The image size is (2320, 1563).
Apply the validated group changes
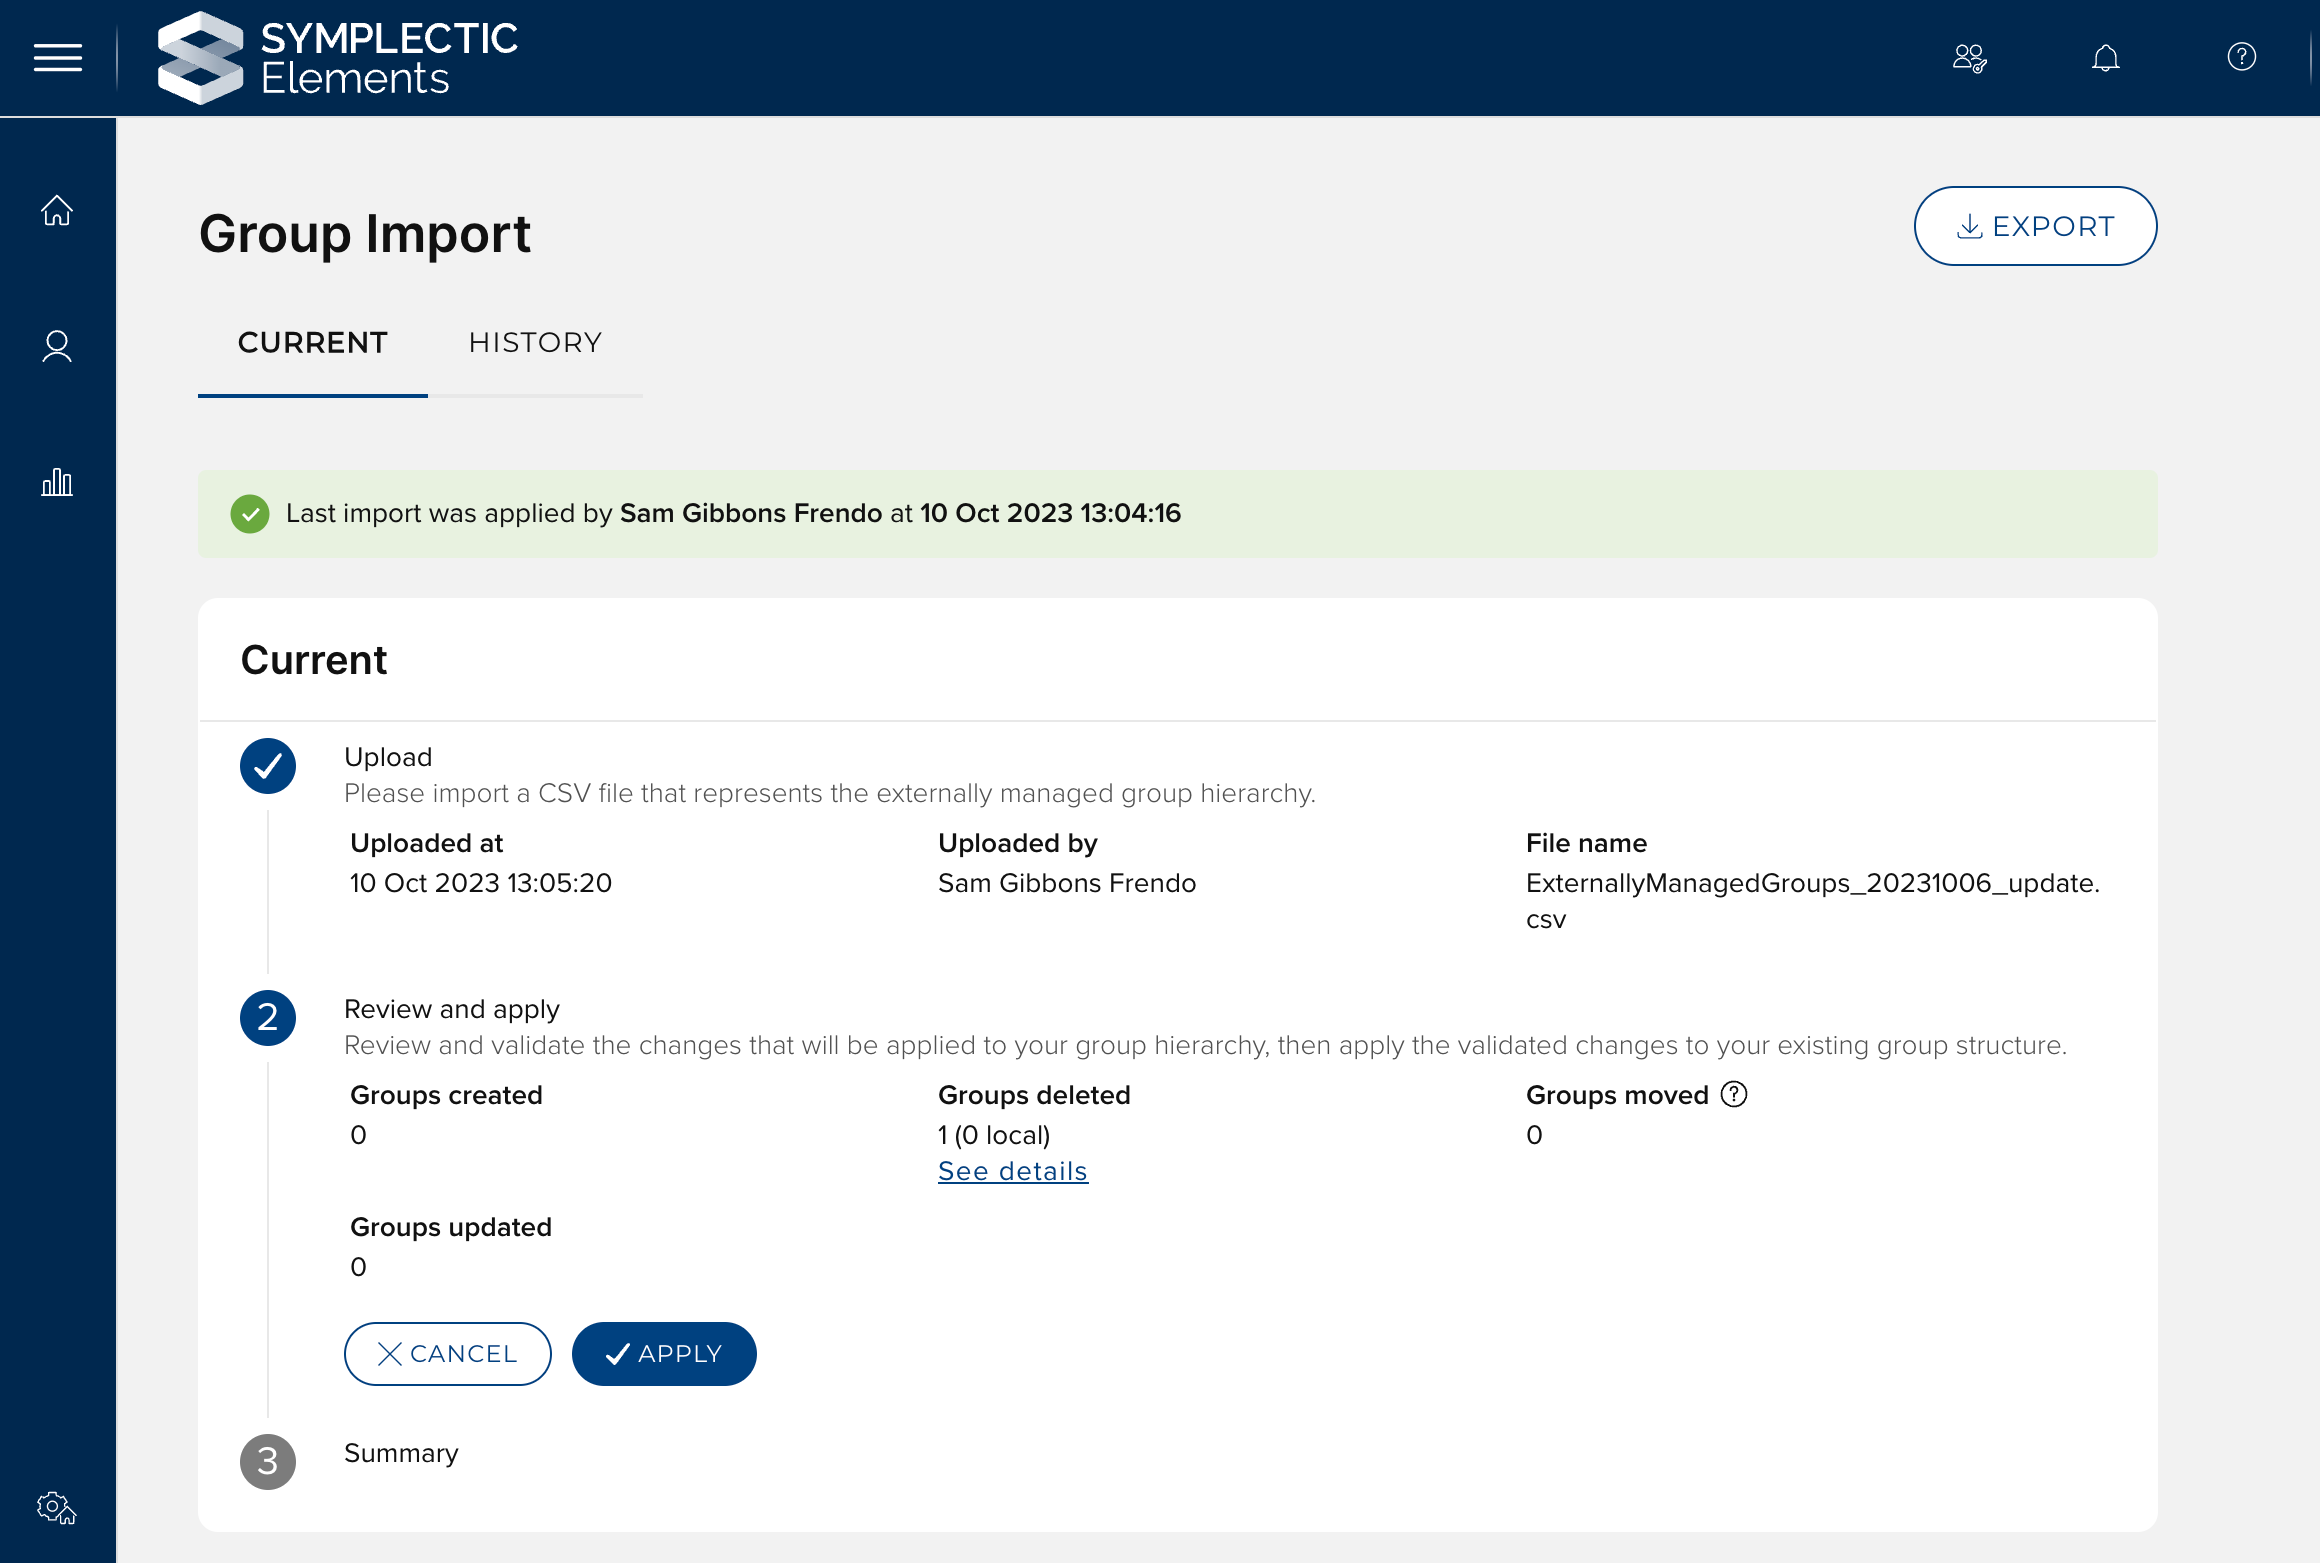click(x=664, y=1354)
